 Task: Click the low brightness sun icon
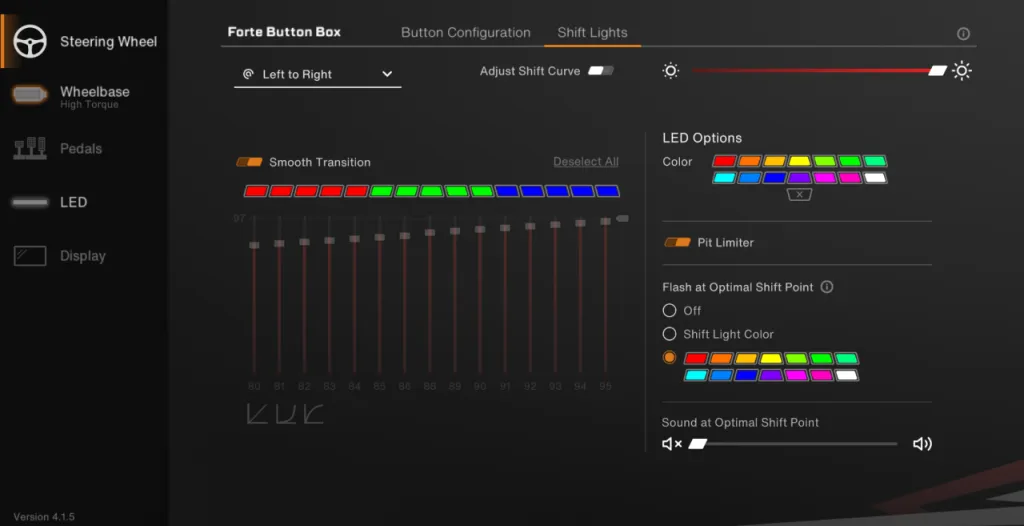pos(671,71)
